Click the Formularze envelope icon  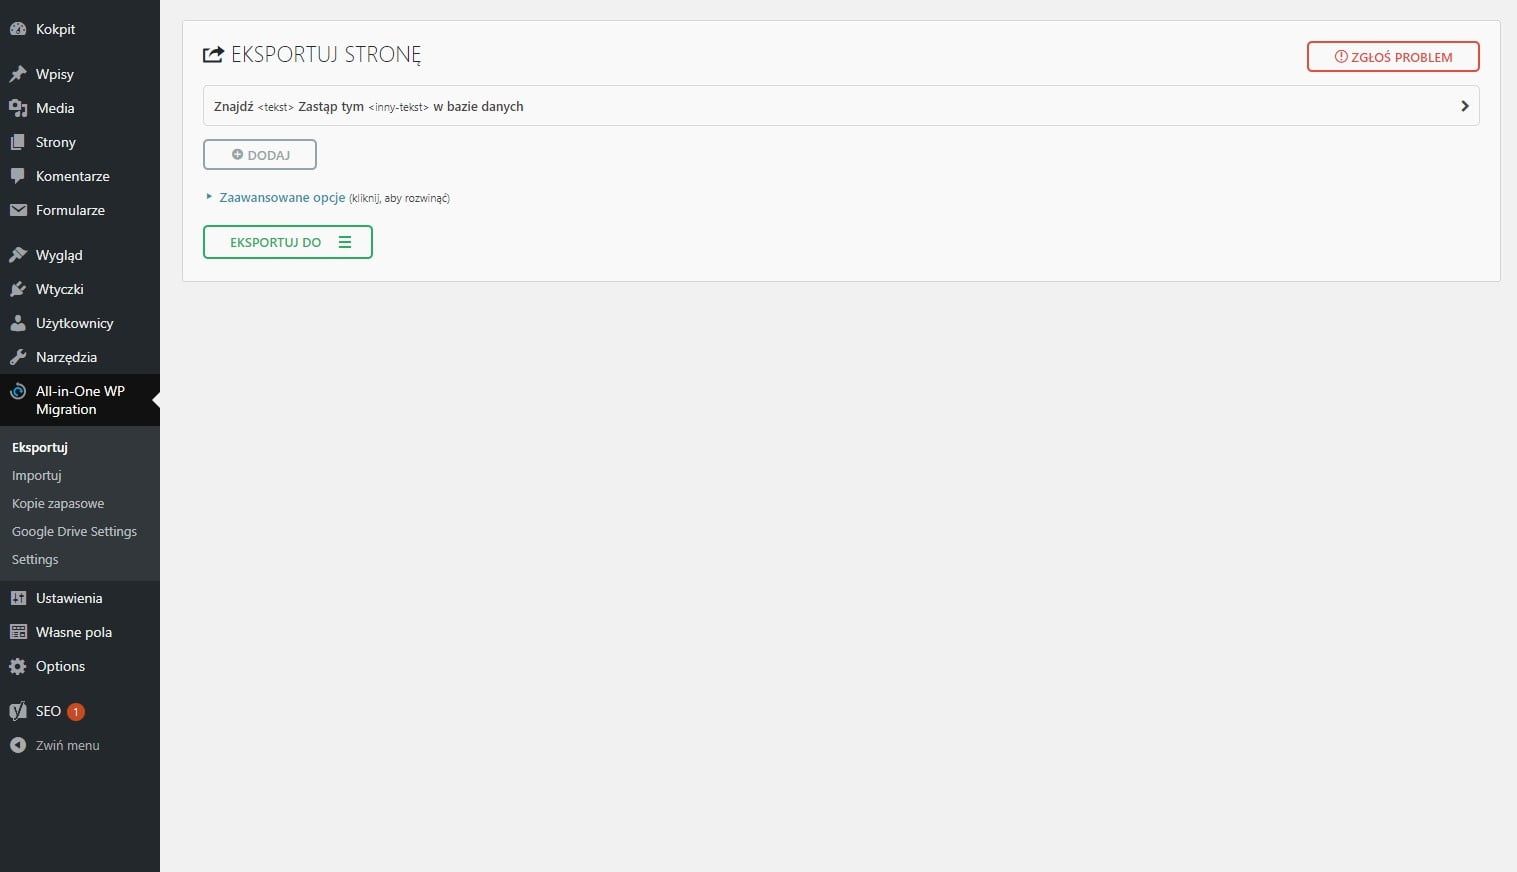click(18, 210)
